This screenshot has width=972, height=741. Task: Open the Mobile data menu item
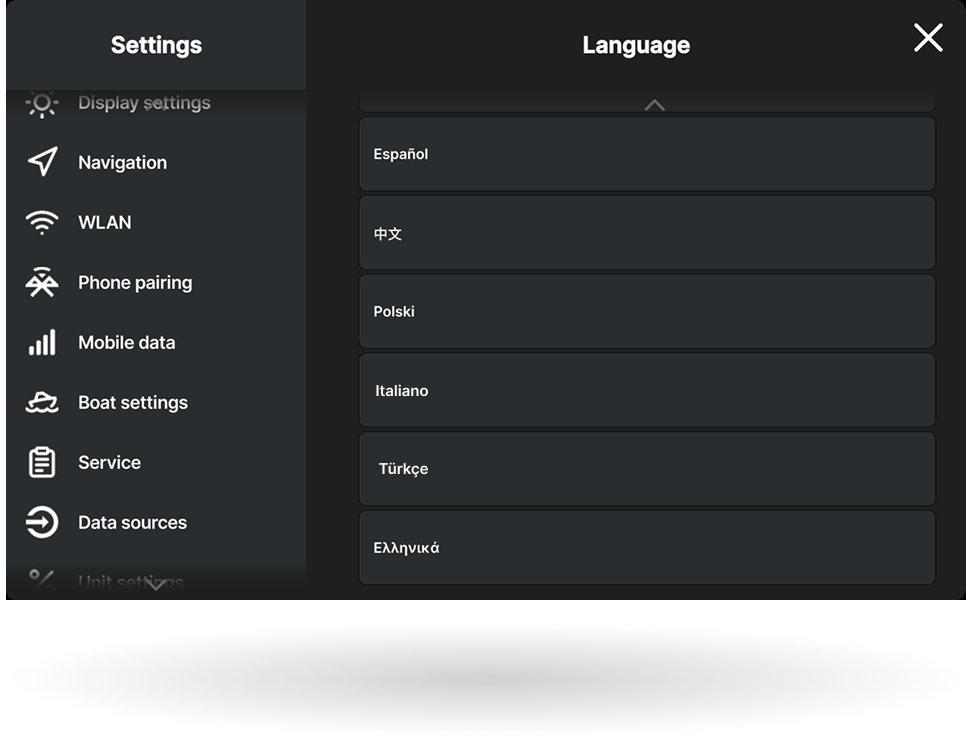(127, 343)
